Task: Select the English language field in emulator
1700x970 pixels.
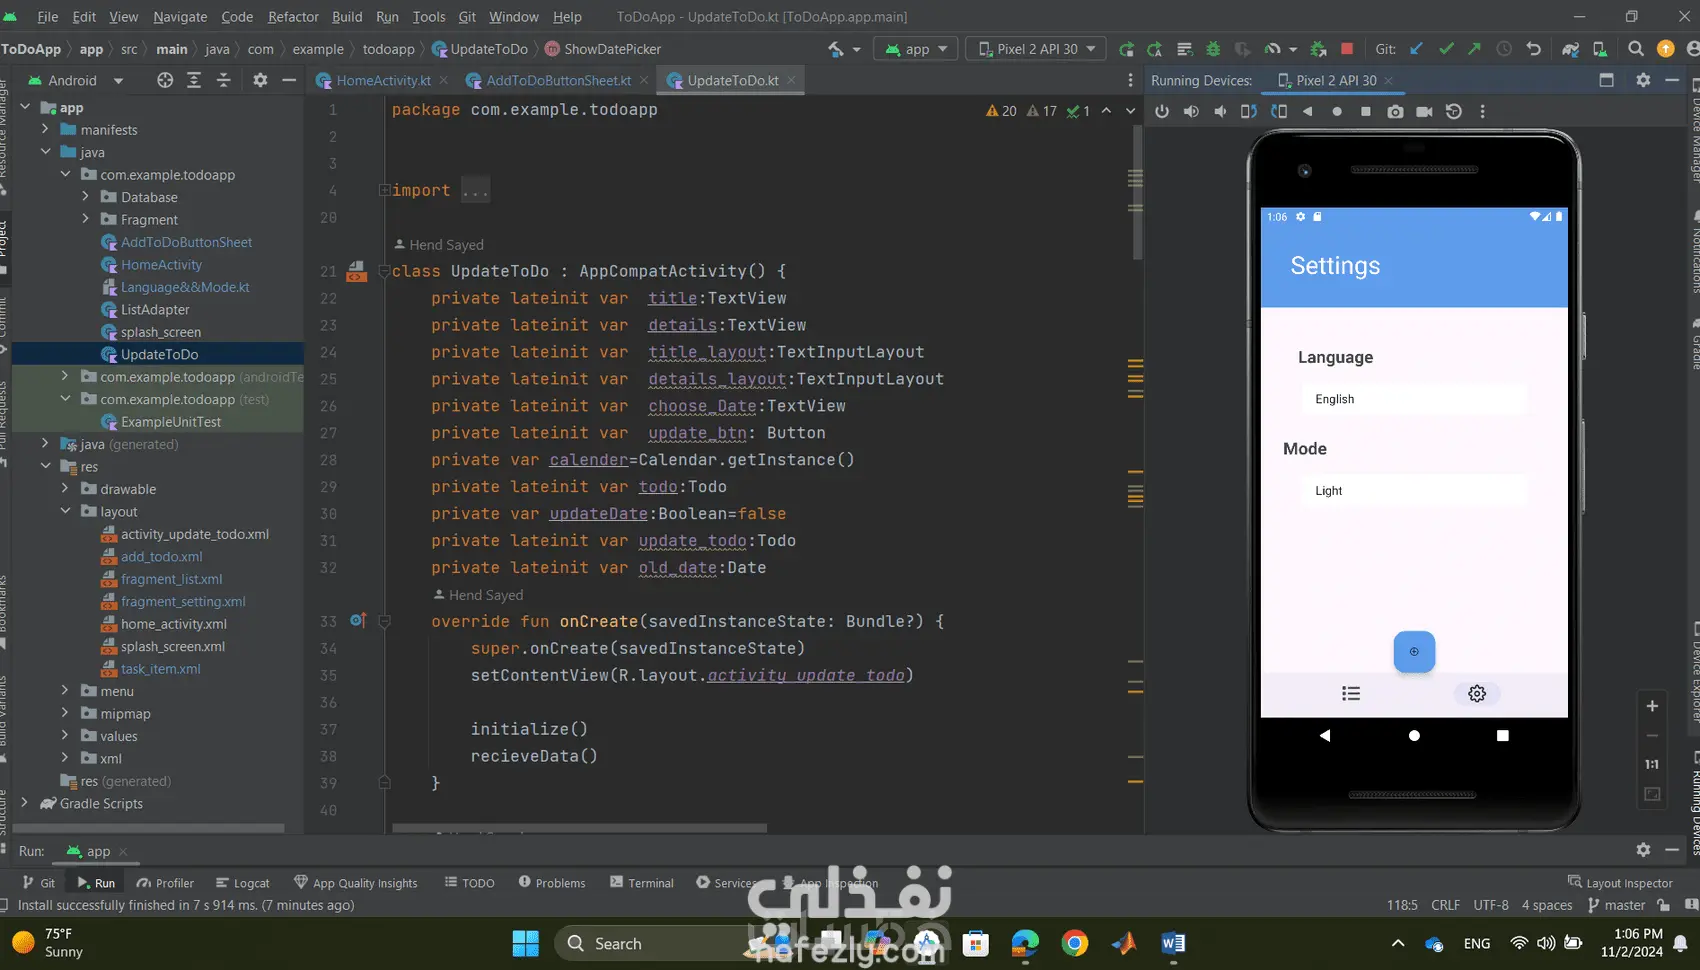Action: pos(1414,399)
